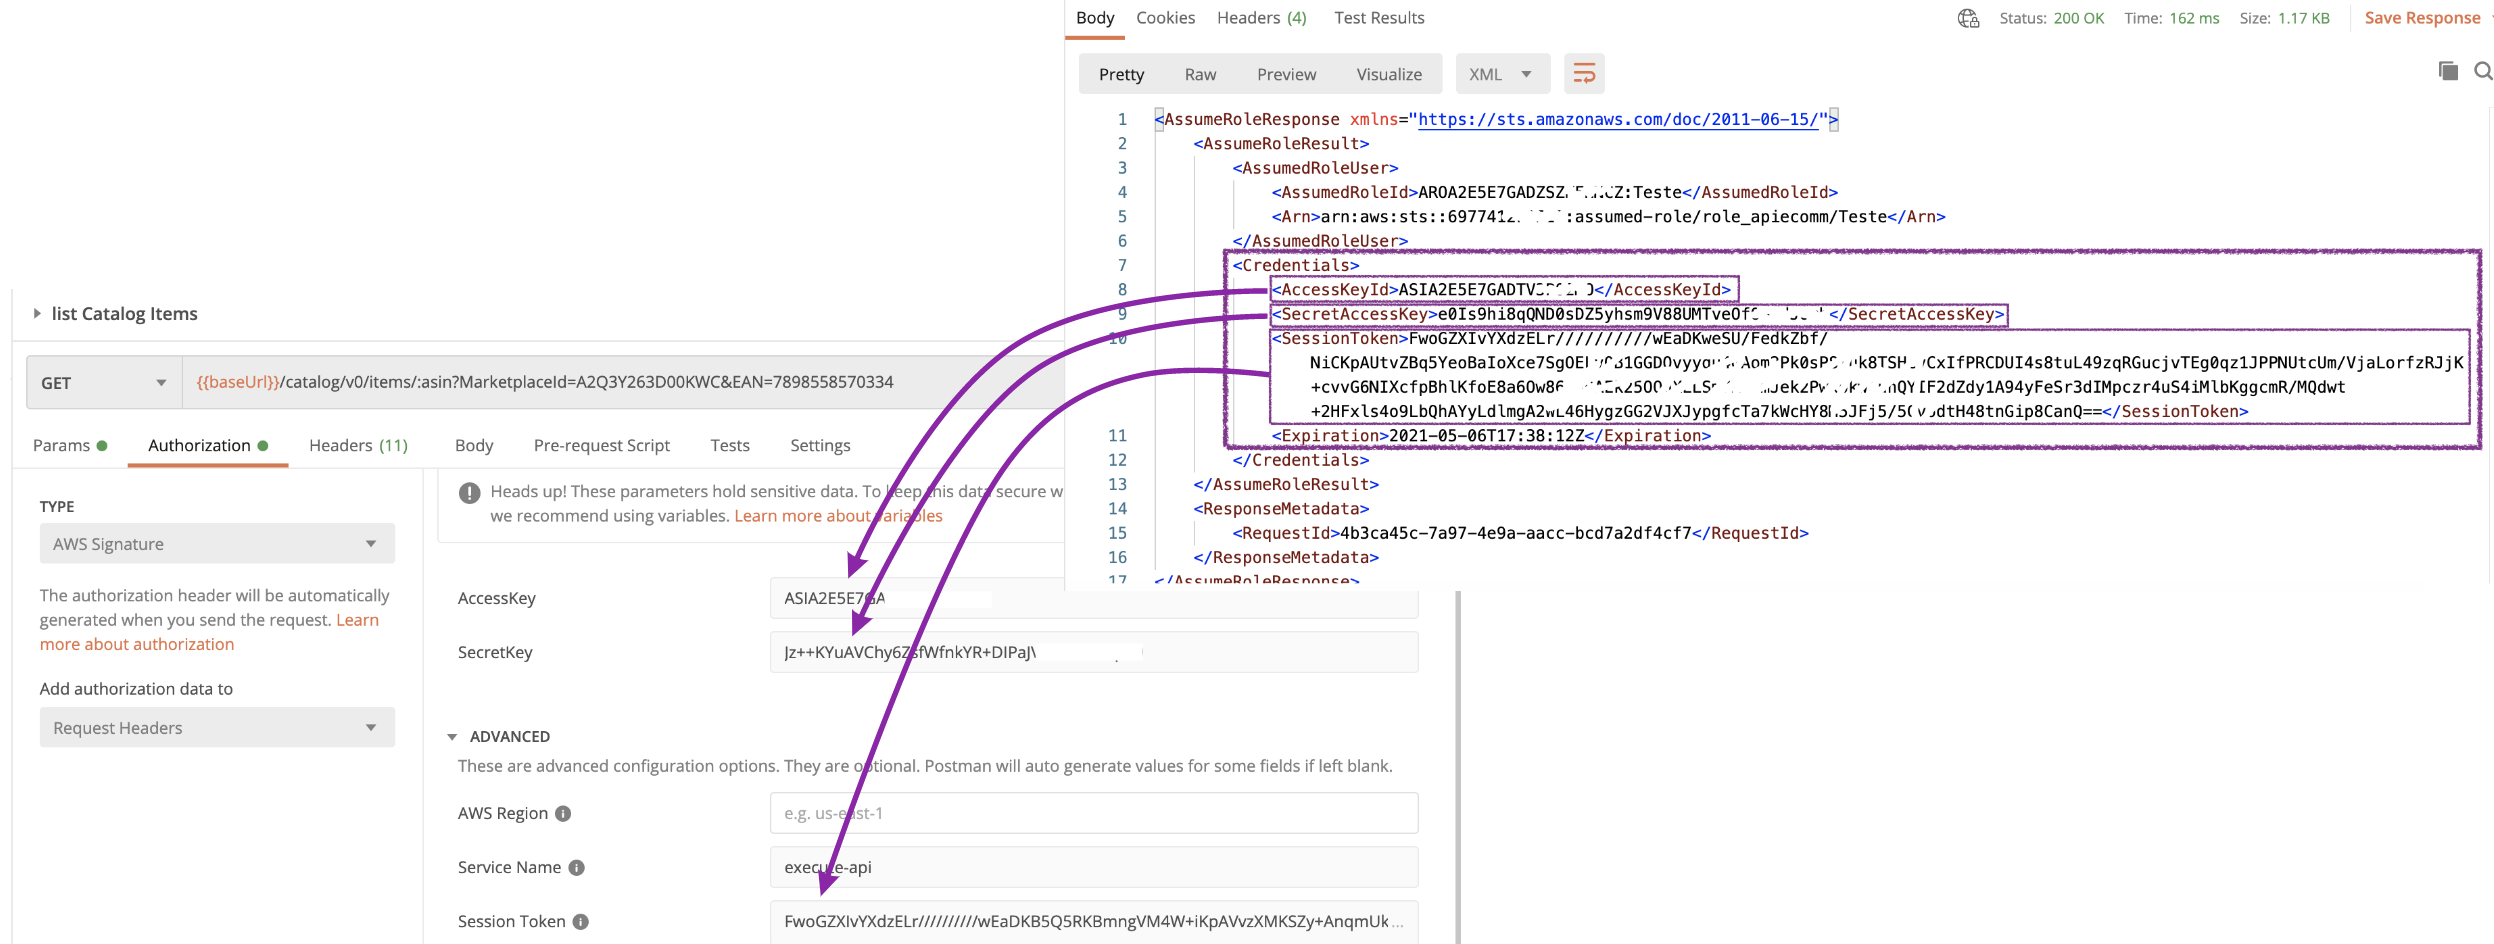Viewport: 2494px width, 944px height.
Task: Click the network globe icon beside Status
Action: pyautogui.click(x=1968, y=18)
